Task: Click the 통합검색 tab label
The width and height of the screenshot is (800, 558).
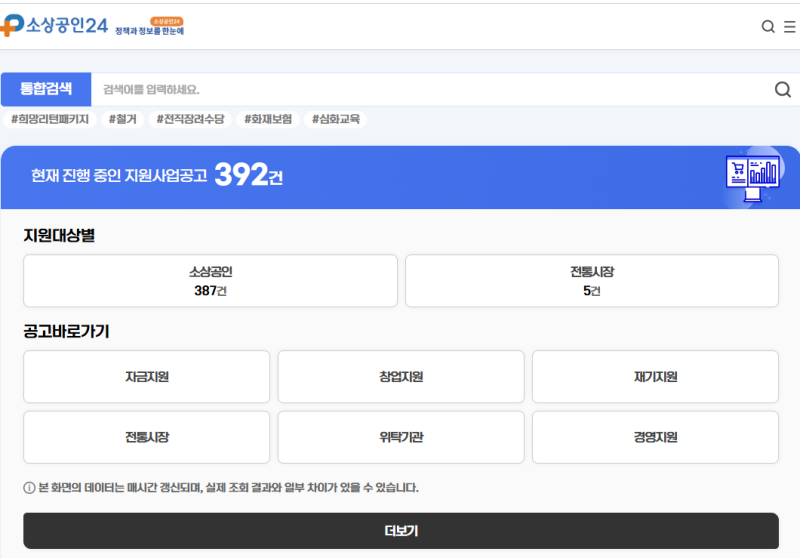Action: 46,89
